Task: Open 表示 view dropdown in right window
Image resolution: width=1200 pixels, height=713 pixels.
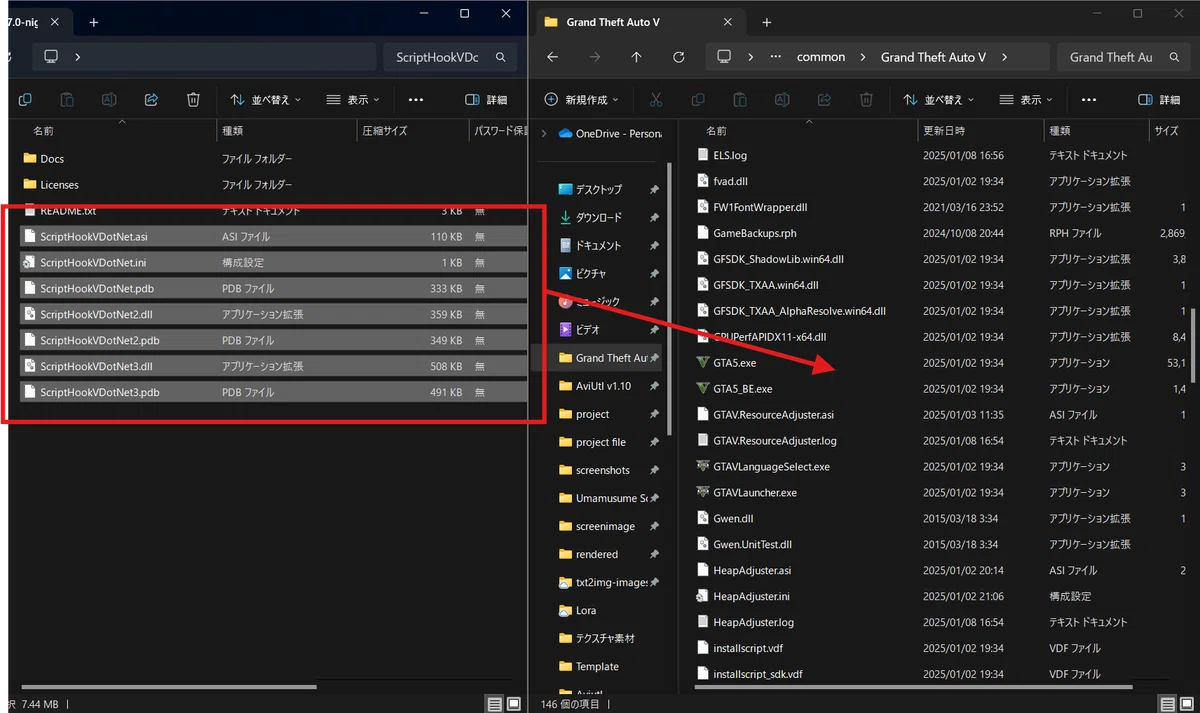Action: (x=1025, y=100)
